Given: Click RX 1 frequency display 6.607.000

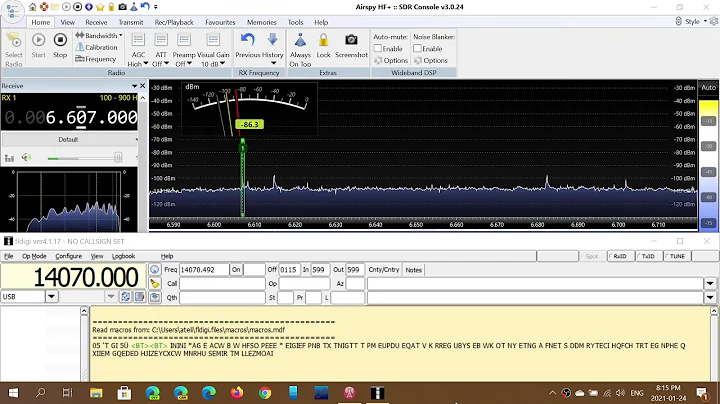Looking at the screenshot, I should point(70,118).
